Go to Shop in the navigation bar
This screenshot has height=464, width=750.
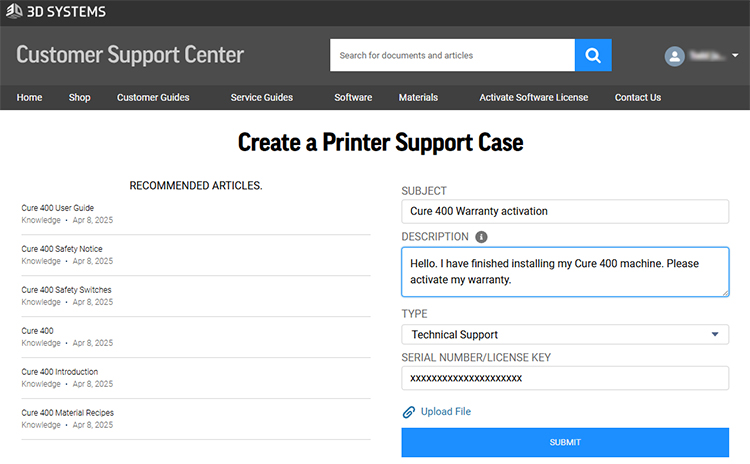(x=79, y=98)
